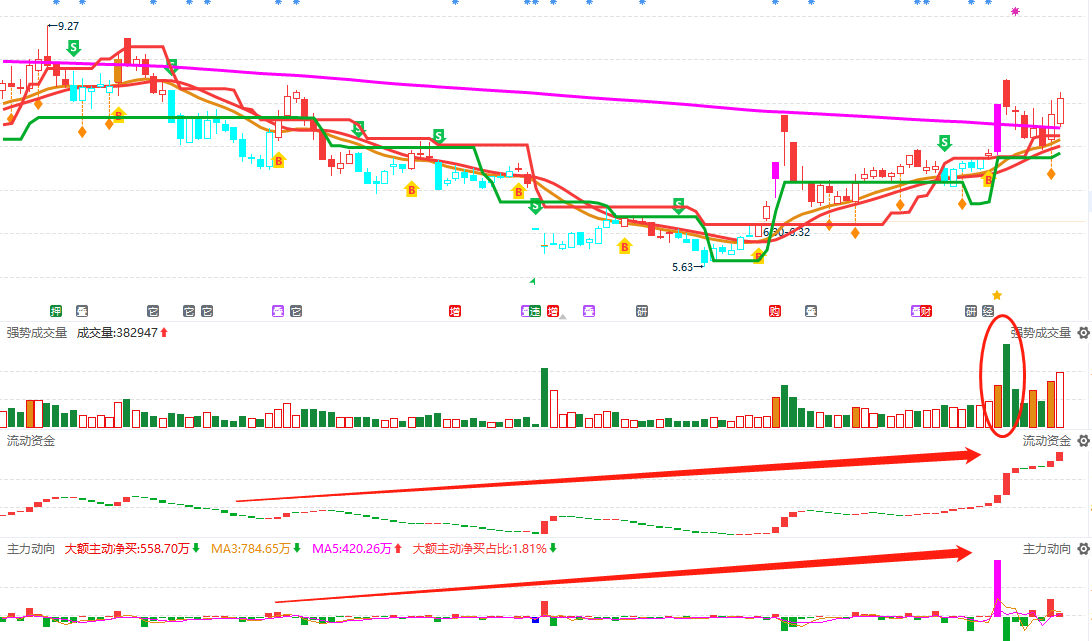
Task: Expand the 流动资金 indicator name beside its gear
Action: click(1046, 441)
